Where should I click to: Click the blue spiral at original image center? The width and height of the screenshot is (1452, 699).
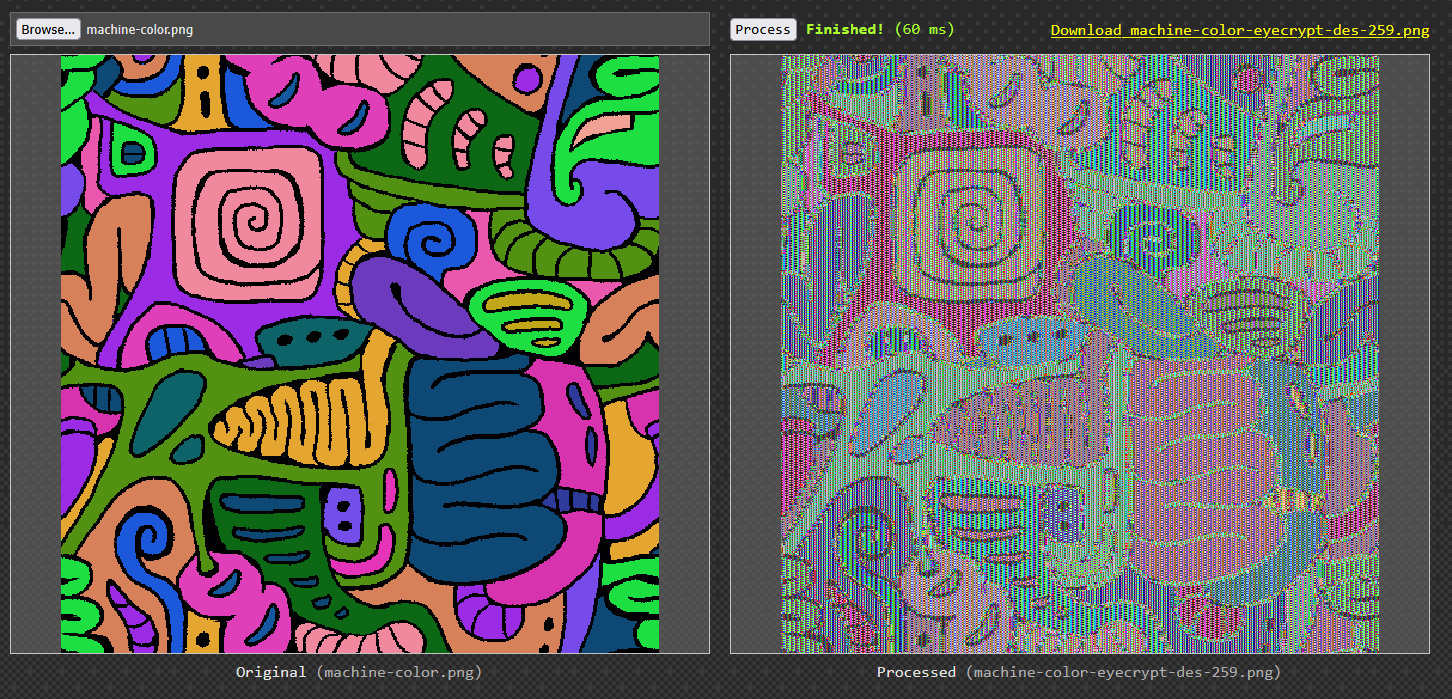(432, 242)
